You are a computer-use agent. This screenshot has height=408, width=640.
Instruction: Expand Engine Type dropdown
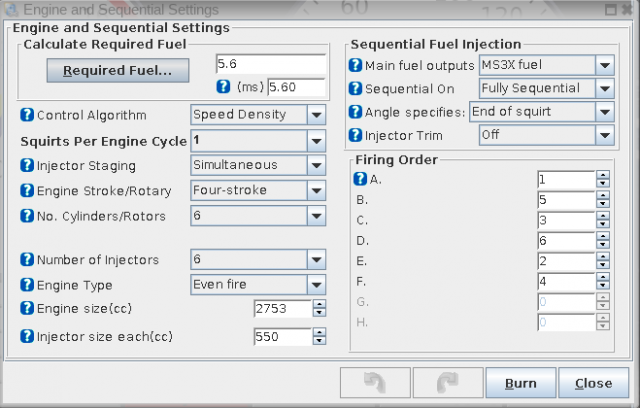coord(316,284)
